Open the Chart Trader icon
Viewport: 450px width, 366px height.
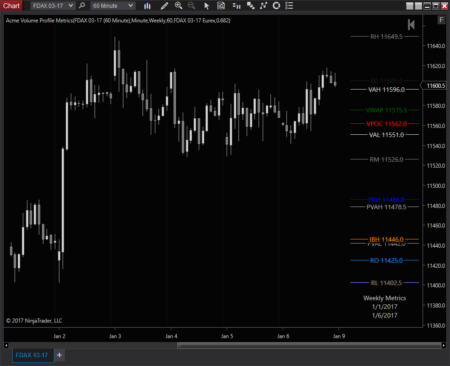pyautogui.click(x=237, y=6)
